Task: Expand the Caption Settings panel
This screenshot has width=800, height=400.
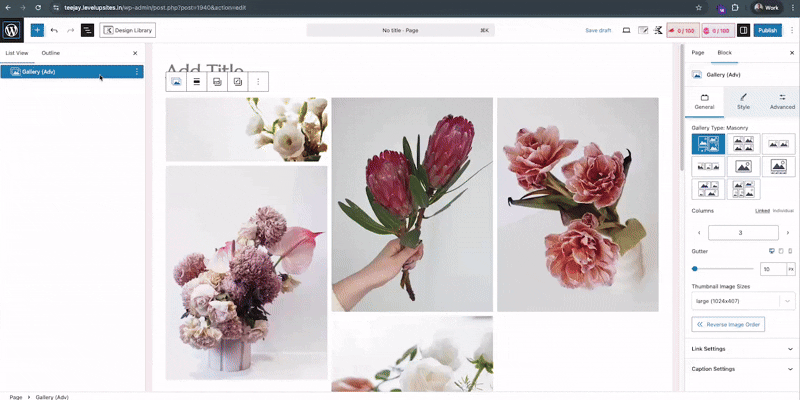Action: click(743, 369)
